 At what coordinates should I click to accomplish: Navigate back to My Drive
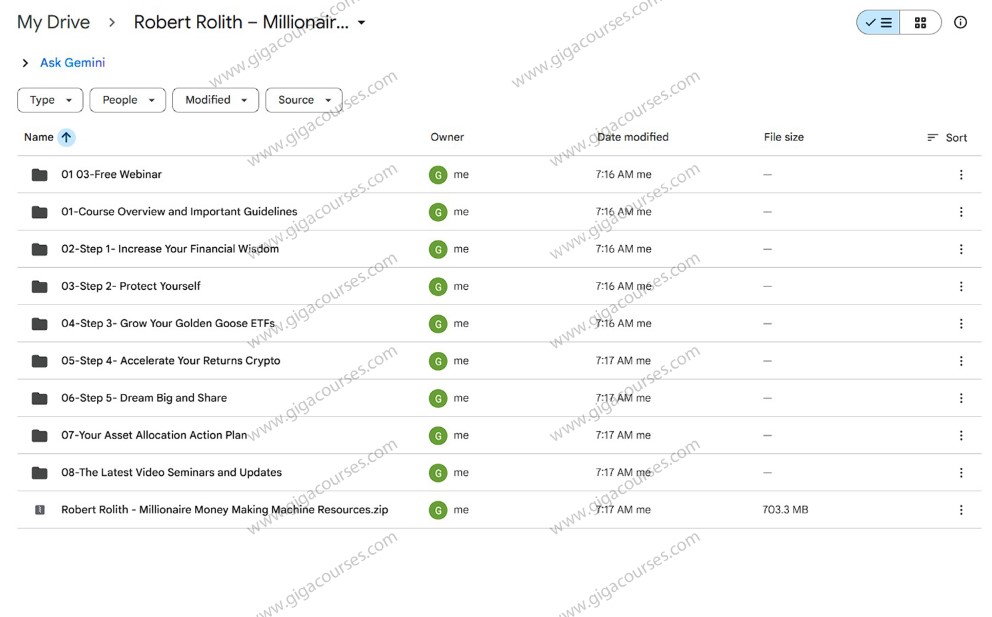pos(53,21)
